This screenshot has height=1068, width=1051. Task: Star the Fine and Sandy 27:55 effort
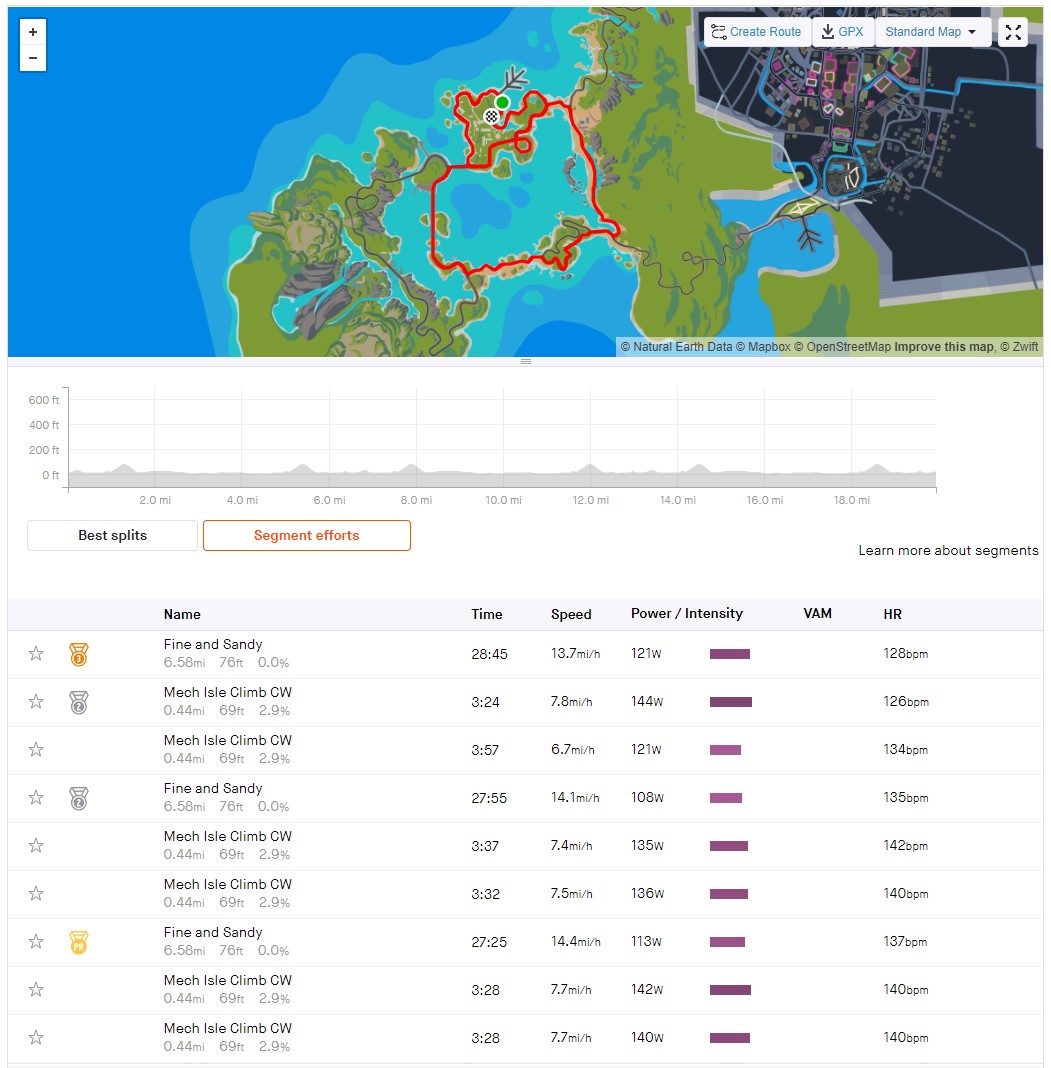point(36,798)
